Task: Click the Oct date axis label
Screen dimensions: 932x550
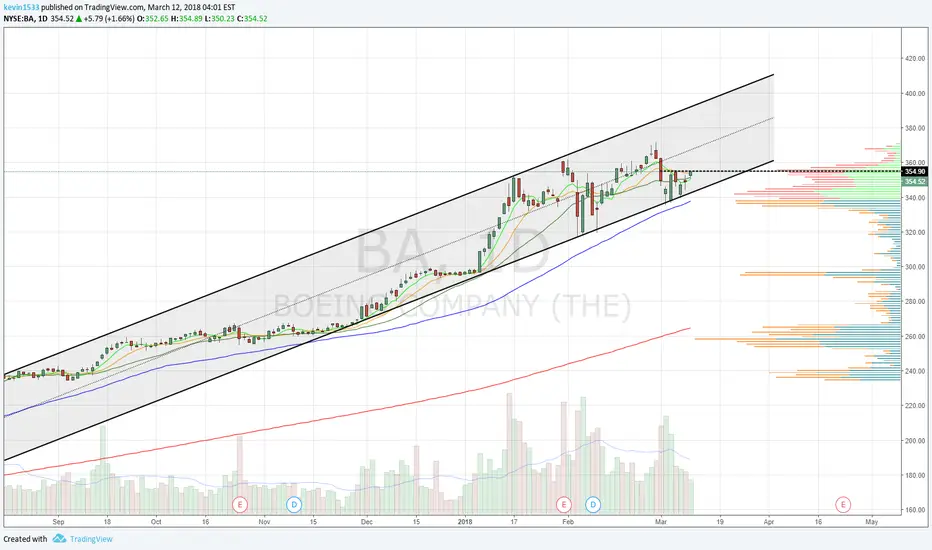Action: [x=156, y=522]
